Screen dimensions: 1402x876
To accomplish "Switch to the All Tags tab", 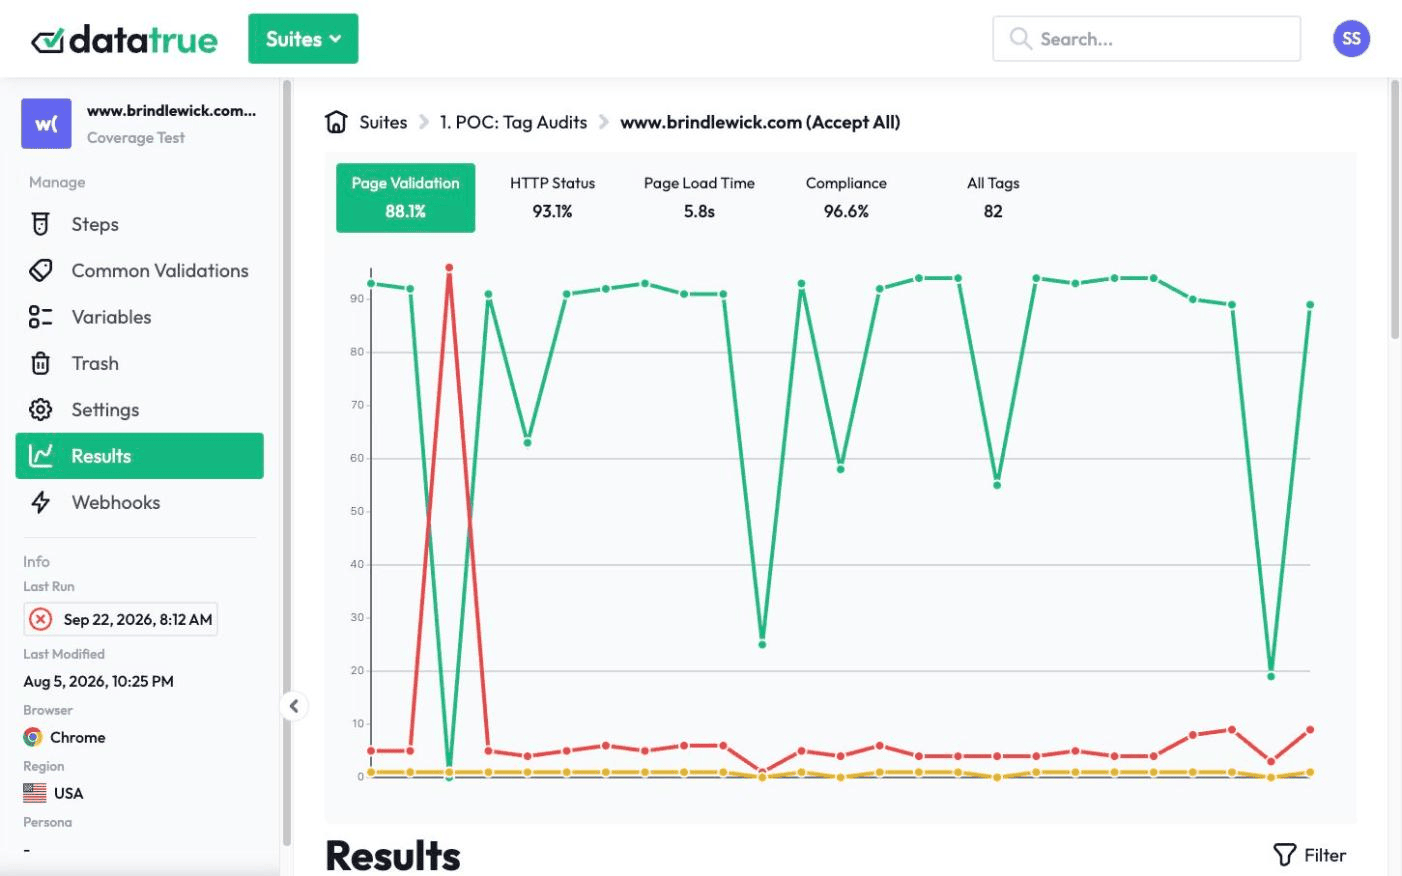I will click(x=993, y=198).
